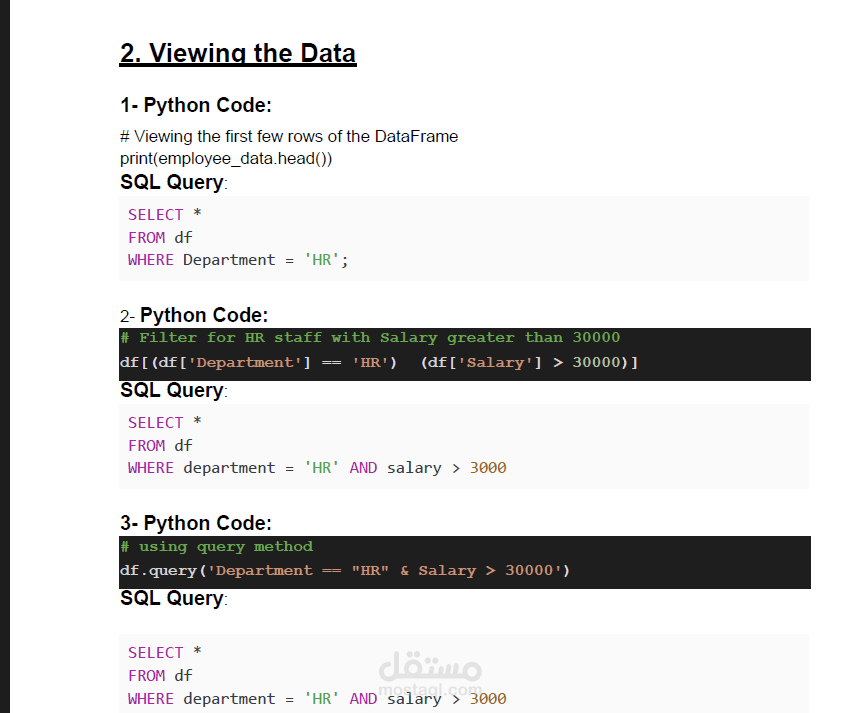This screenshot has height=713, width=861.
Task: Click the "WHERE Department = 'HR';" line
Action: [x=238, y=260]
